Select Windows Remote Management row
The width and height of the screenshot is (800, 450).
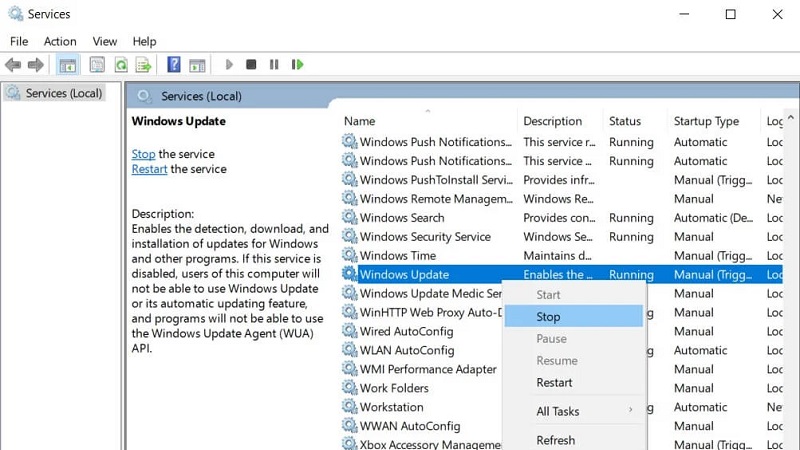561,199
